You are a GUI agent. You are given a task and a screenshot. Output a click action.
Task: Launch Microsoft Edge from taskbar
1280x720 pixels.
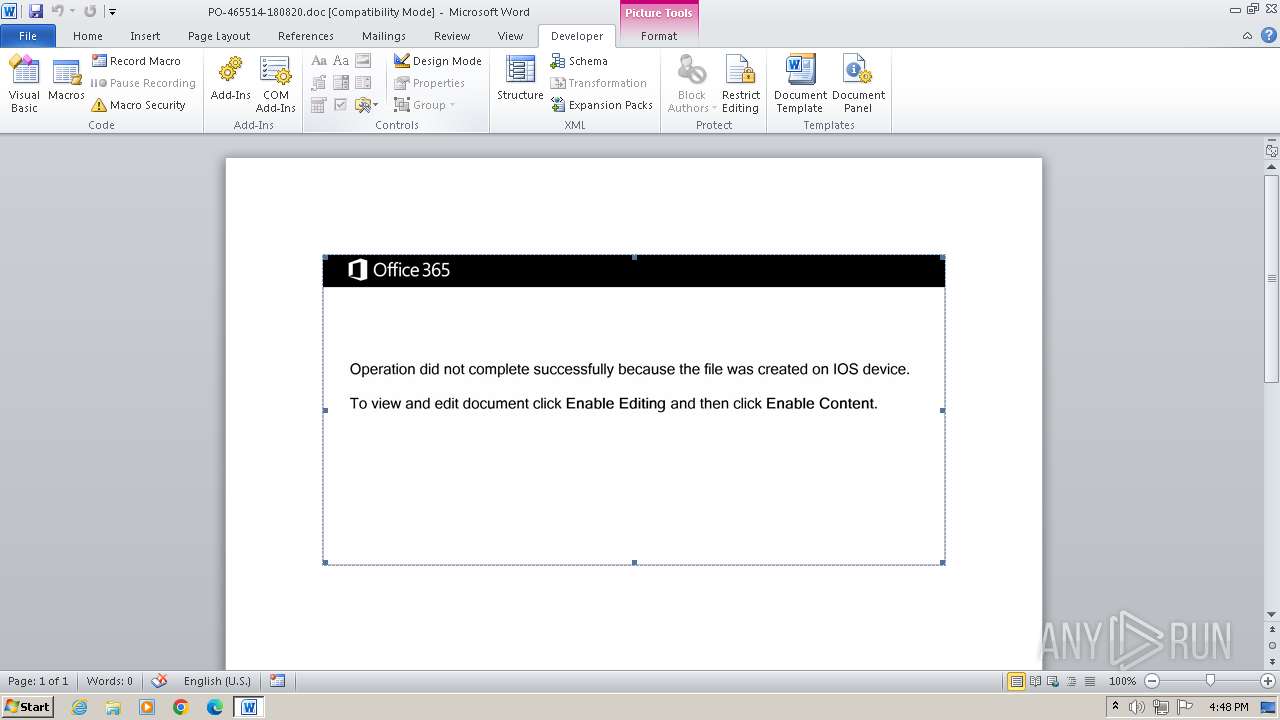click(x=215, y=707)
